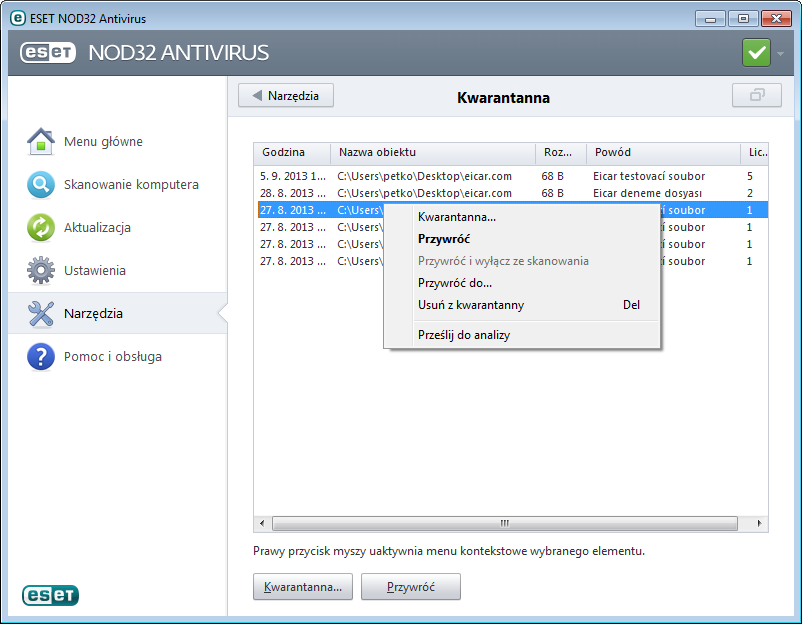Viewport: 802px width, 624px height.
Task: Sort by Nazwa obiektu column header
Action: (433, 152)
